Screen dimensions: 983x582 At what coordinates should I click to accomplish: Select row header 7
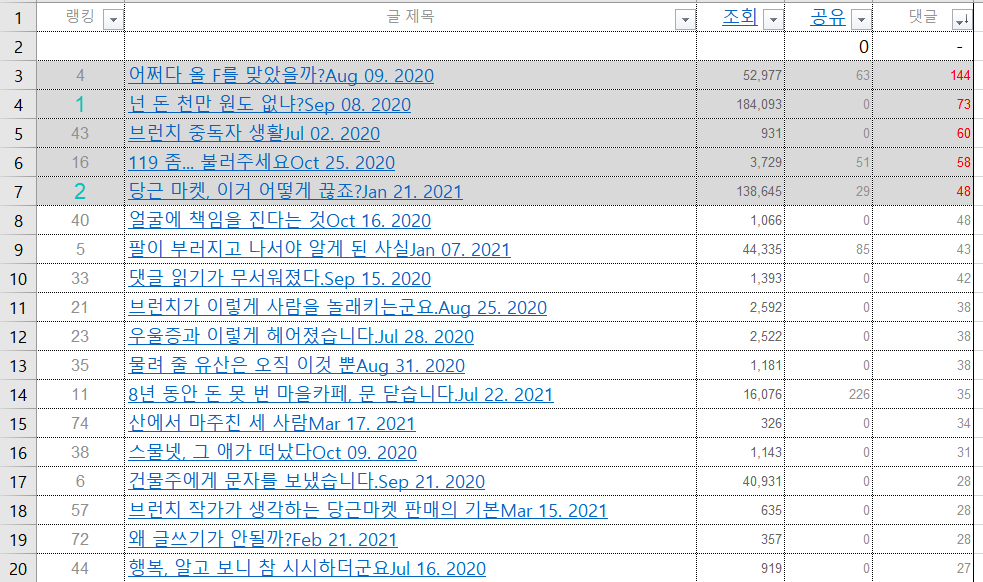coord(17,190)
